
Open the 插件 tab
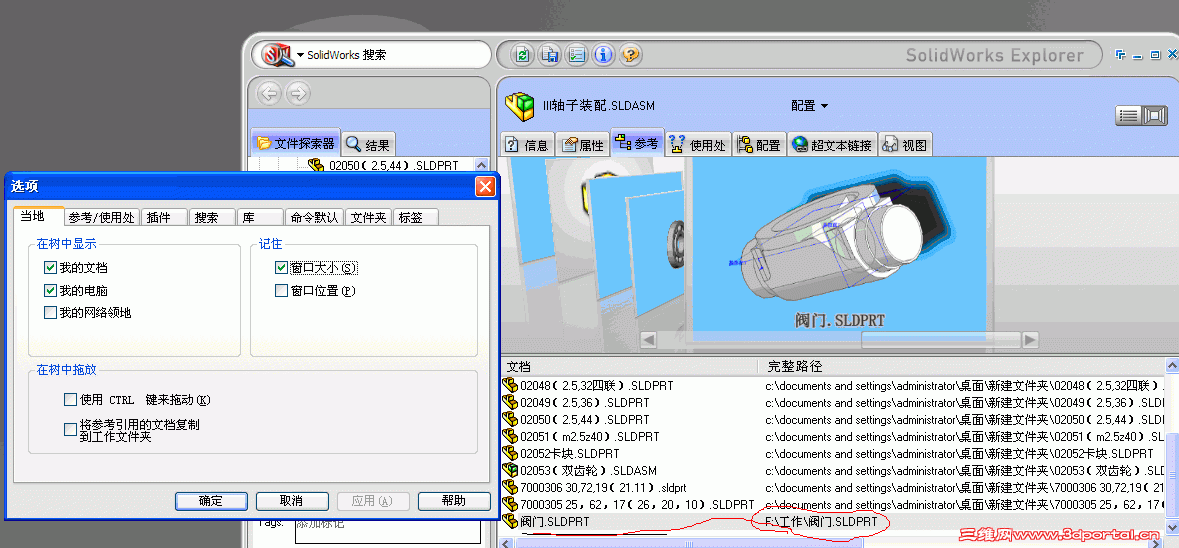(164, 217)
